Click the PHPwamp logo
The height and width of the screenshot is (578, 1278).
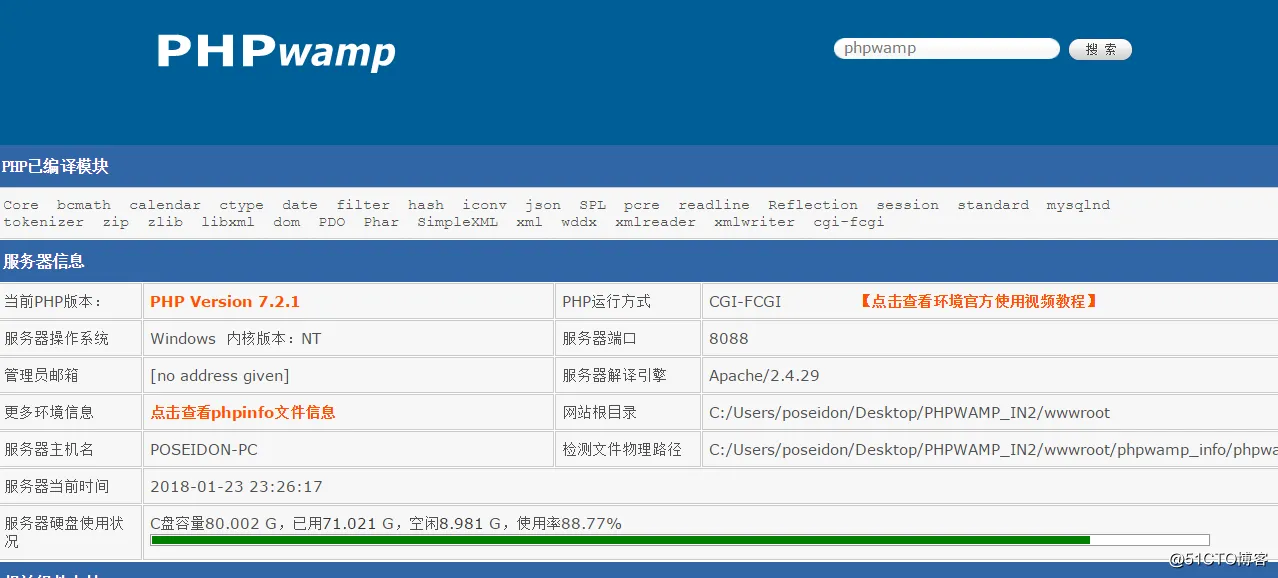276,52
